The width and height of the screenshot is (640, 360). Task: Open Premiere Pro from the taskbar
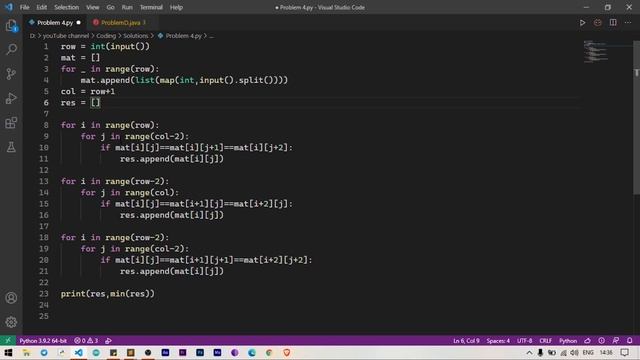(x=182, y=353)
